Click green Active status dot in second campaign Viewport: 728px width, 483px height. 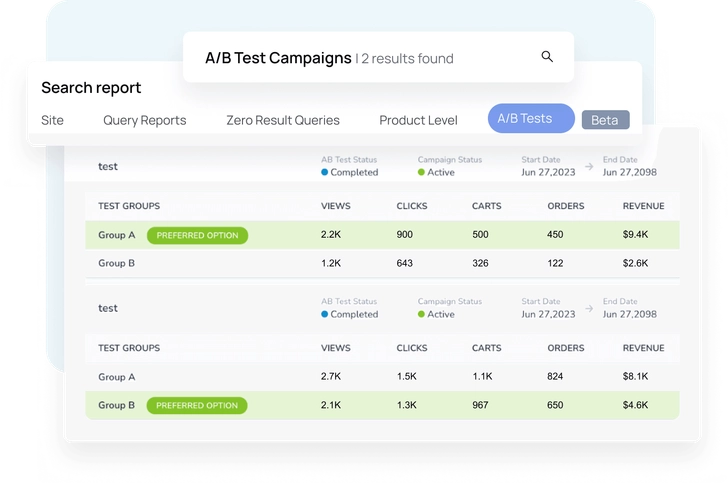pos(422,314)
